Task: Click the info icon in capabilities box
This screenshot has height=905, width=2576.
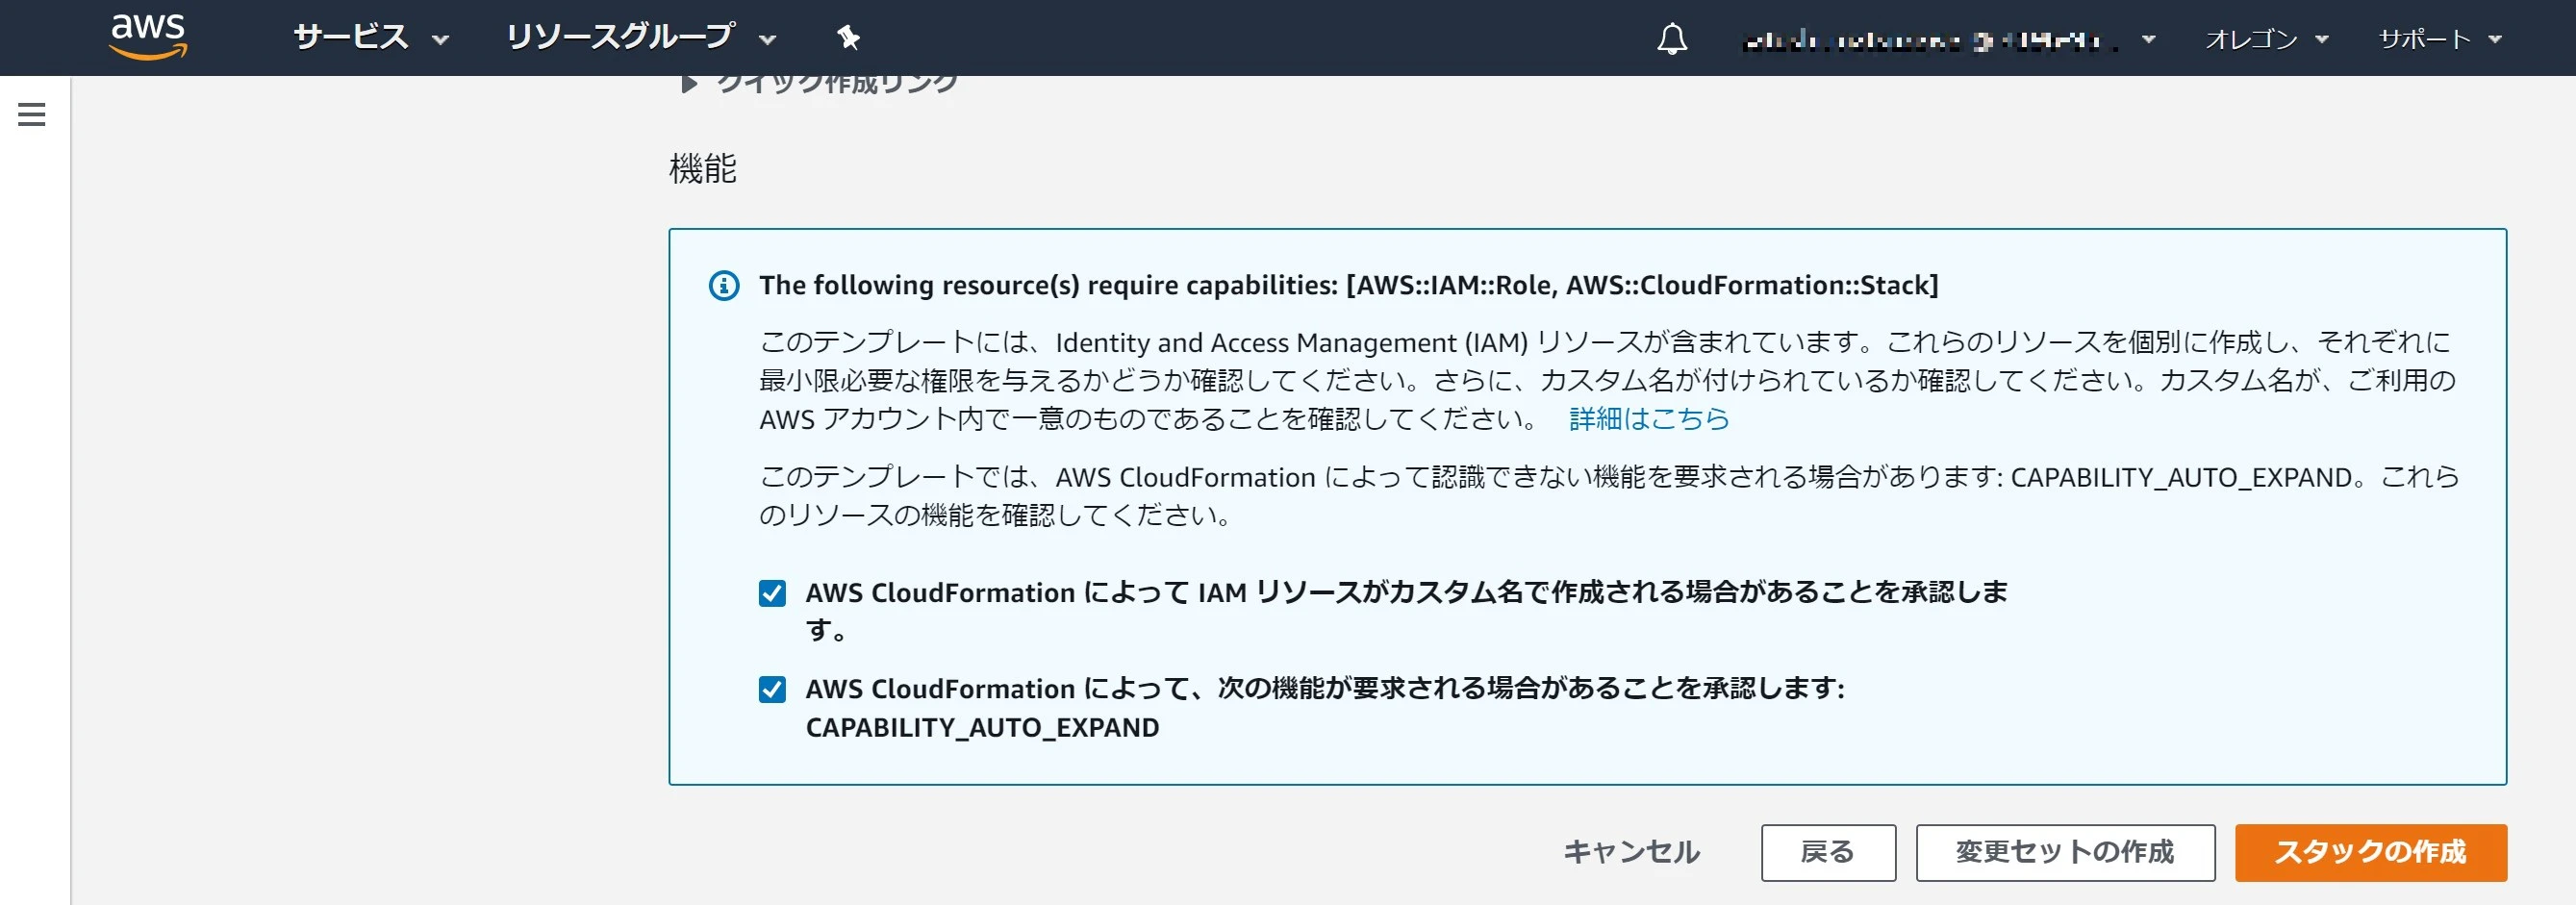Action: coord(724,285)
